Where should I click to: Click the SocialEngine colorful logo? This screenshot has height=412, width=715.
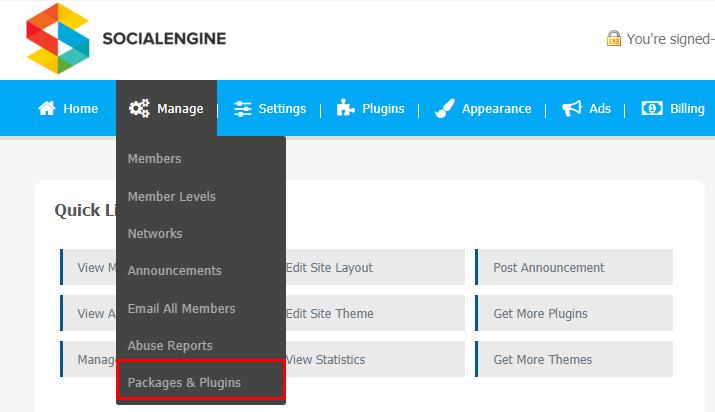(x=57, y=38)
